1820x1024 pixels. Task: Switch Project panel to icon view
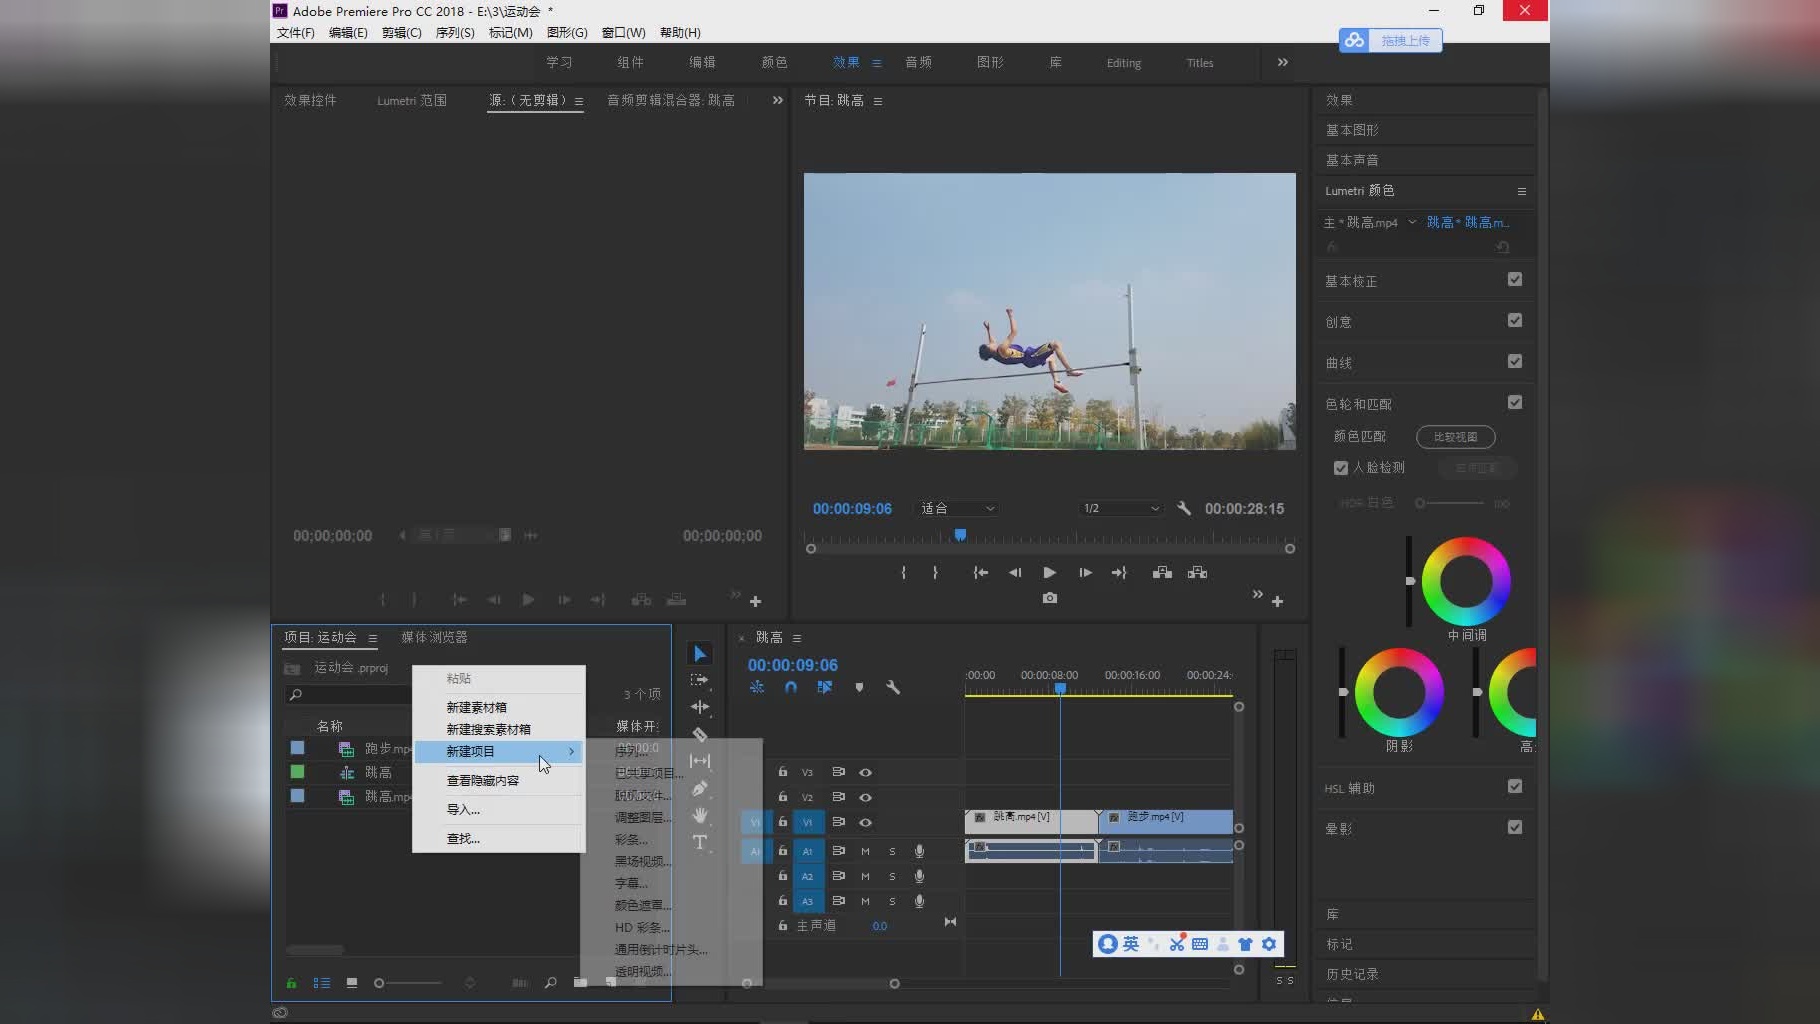coord(352,983)
